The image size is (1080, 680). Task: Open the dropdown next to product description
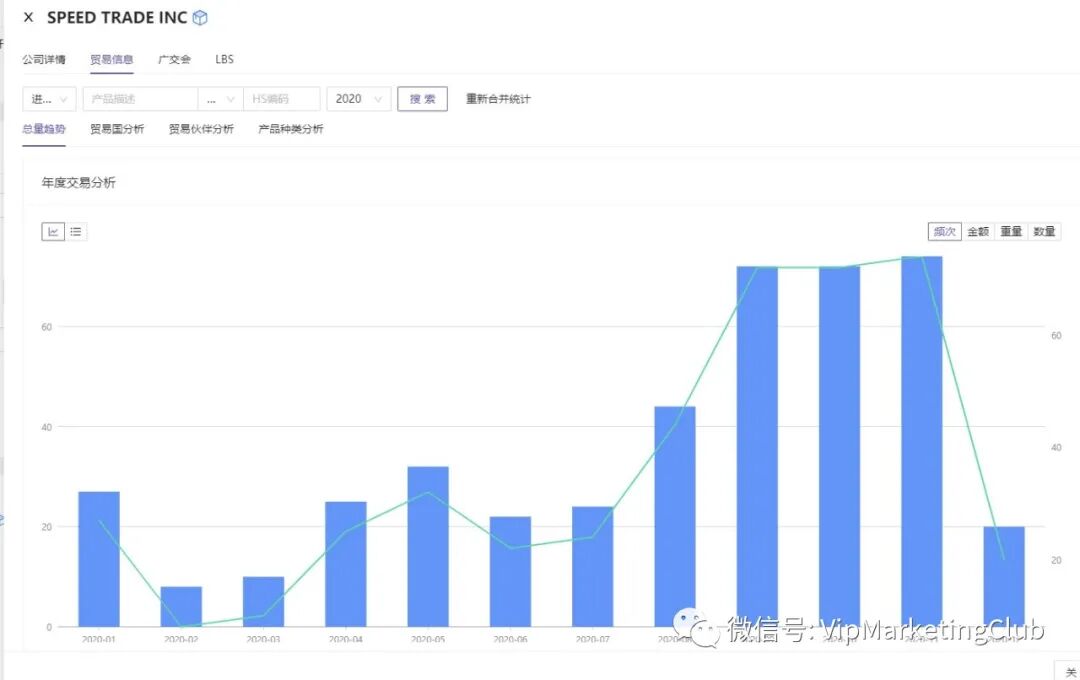(220, 99)
